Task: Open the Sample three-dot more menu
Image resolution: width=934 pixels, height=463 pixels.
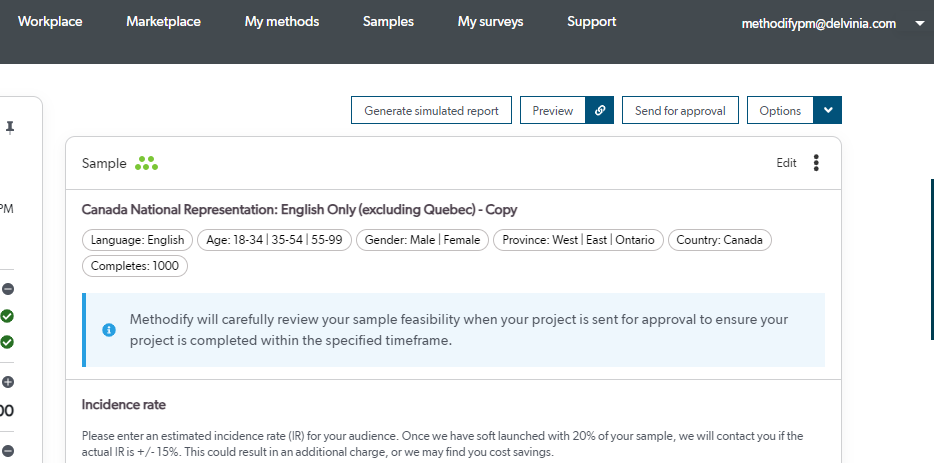Action: tap(816, 163)
